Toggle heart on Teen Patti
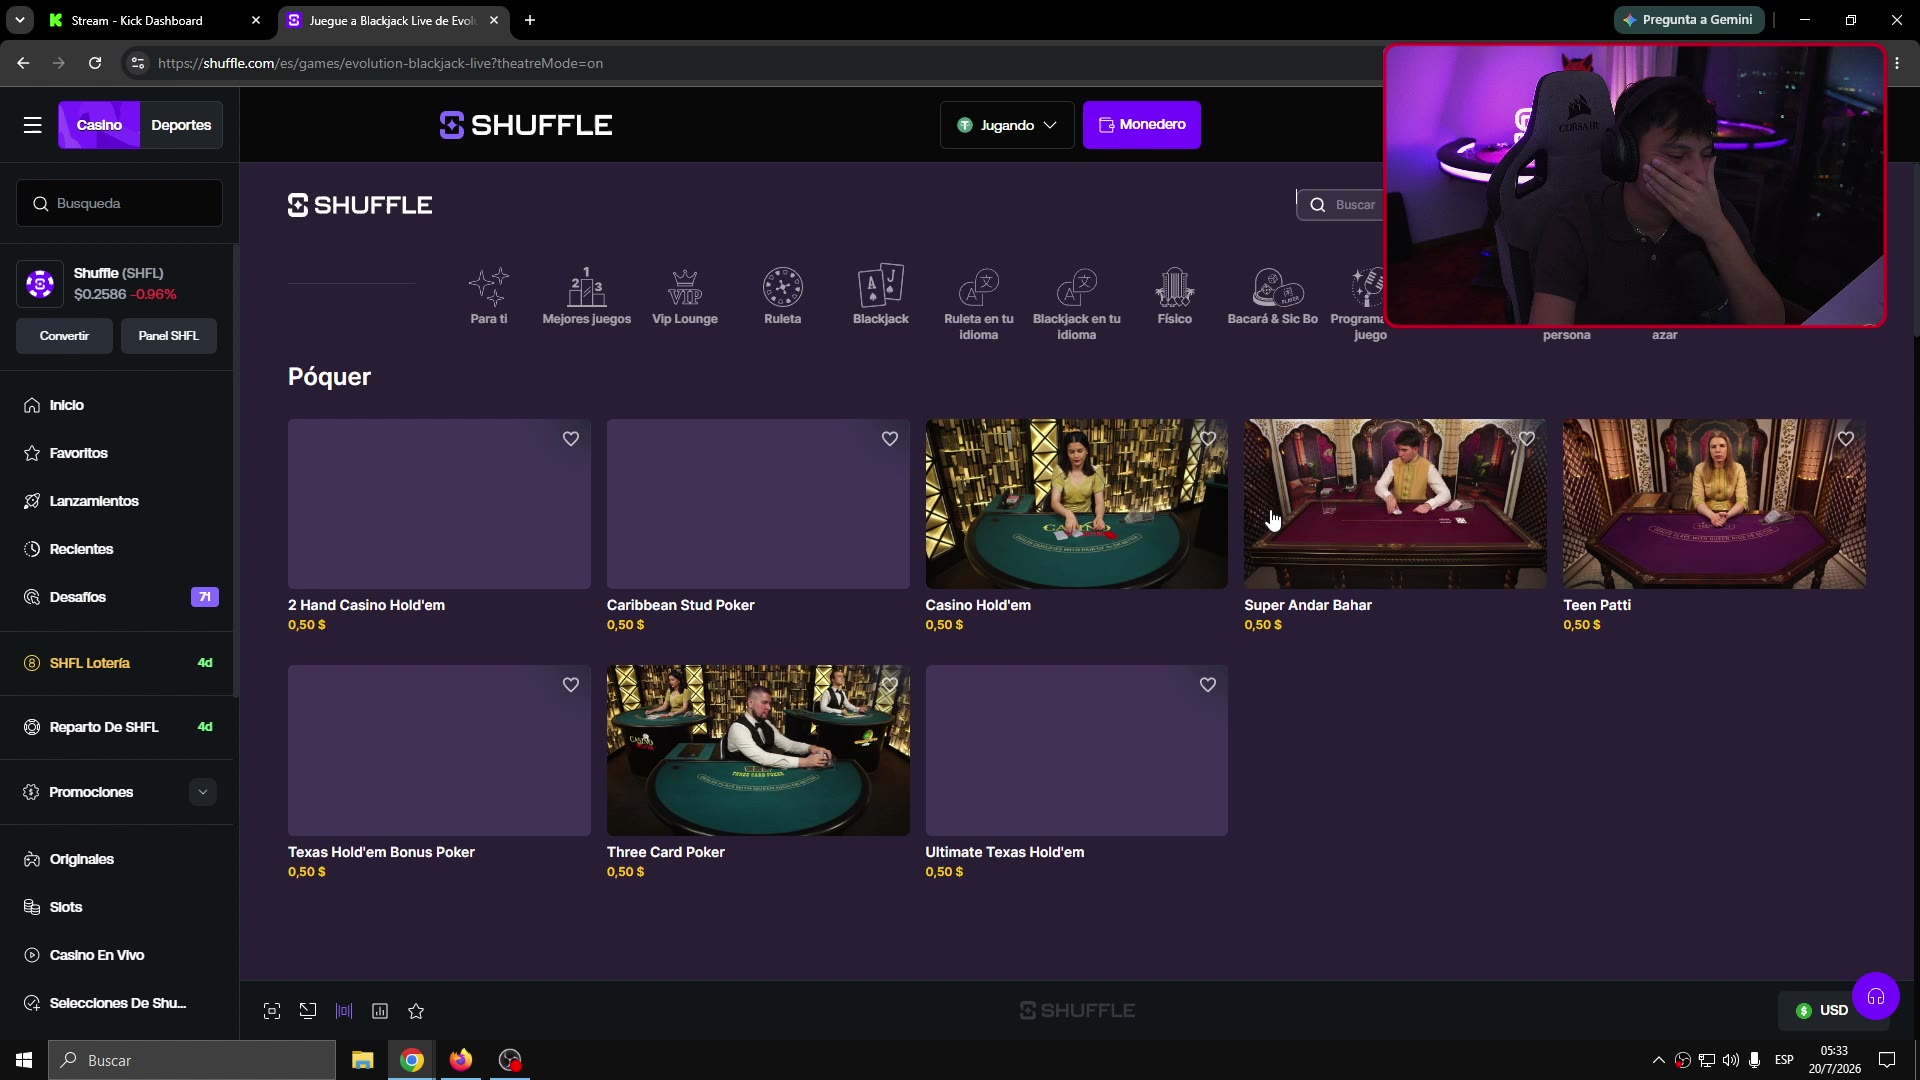Viewport: 1920px width, 1080px height. pos(1846,439)
